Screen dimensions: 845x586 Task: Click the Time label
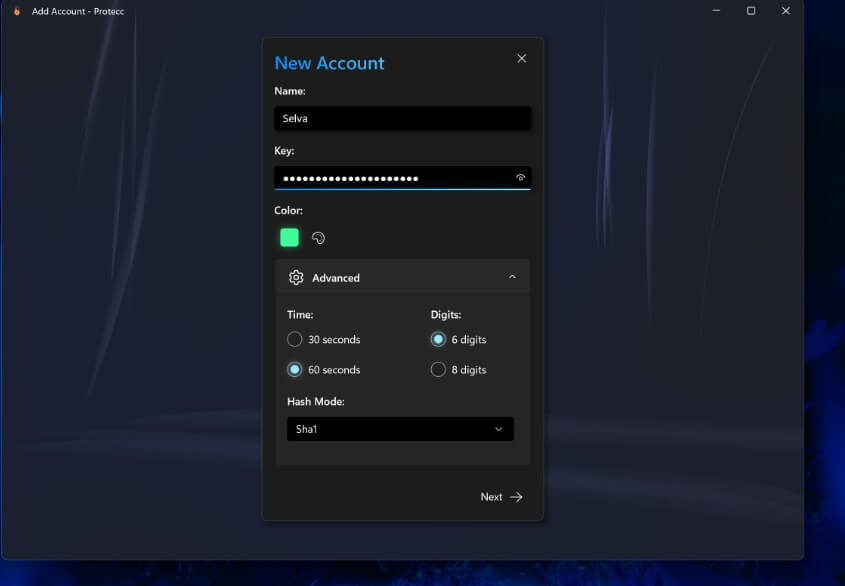(300, 314)
